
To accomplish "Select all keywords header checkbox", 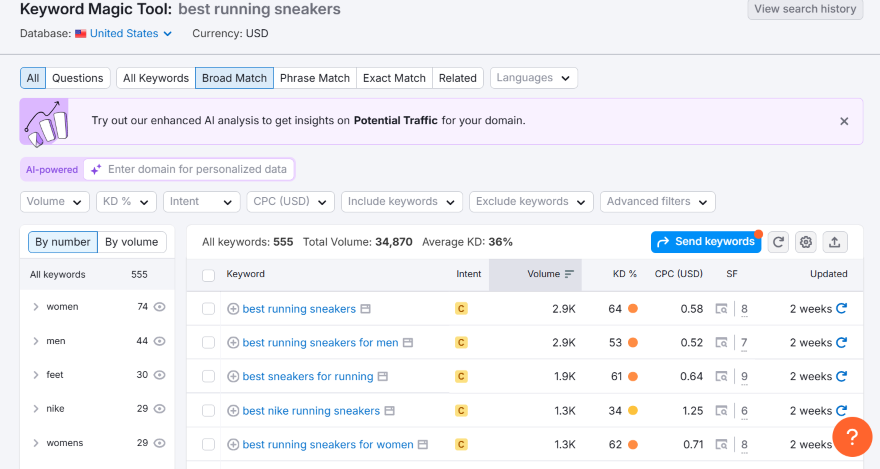I will point(208,275).
